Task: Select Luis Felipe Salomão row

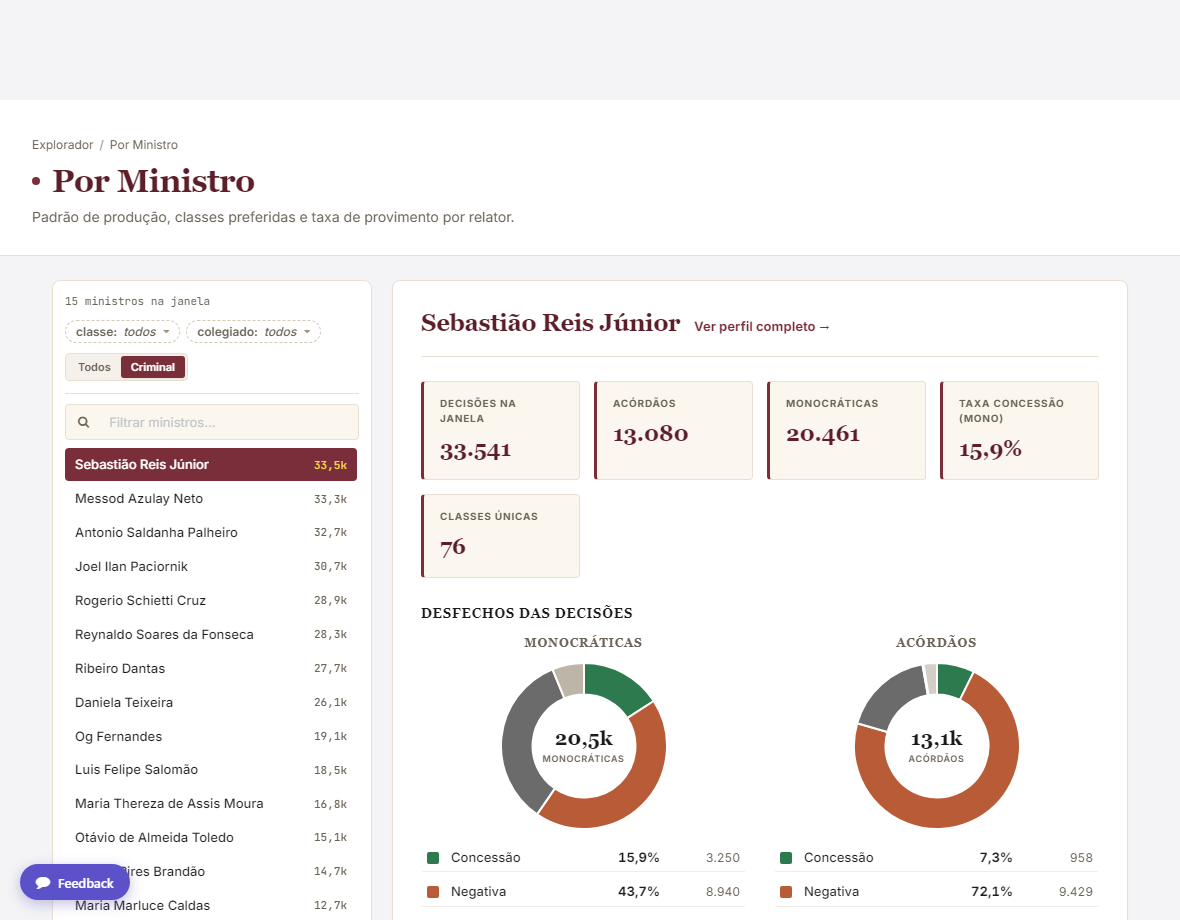Action: coord(211,770)
